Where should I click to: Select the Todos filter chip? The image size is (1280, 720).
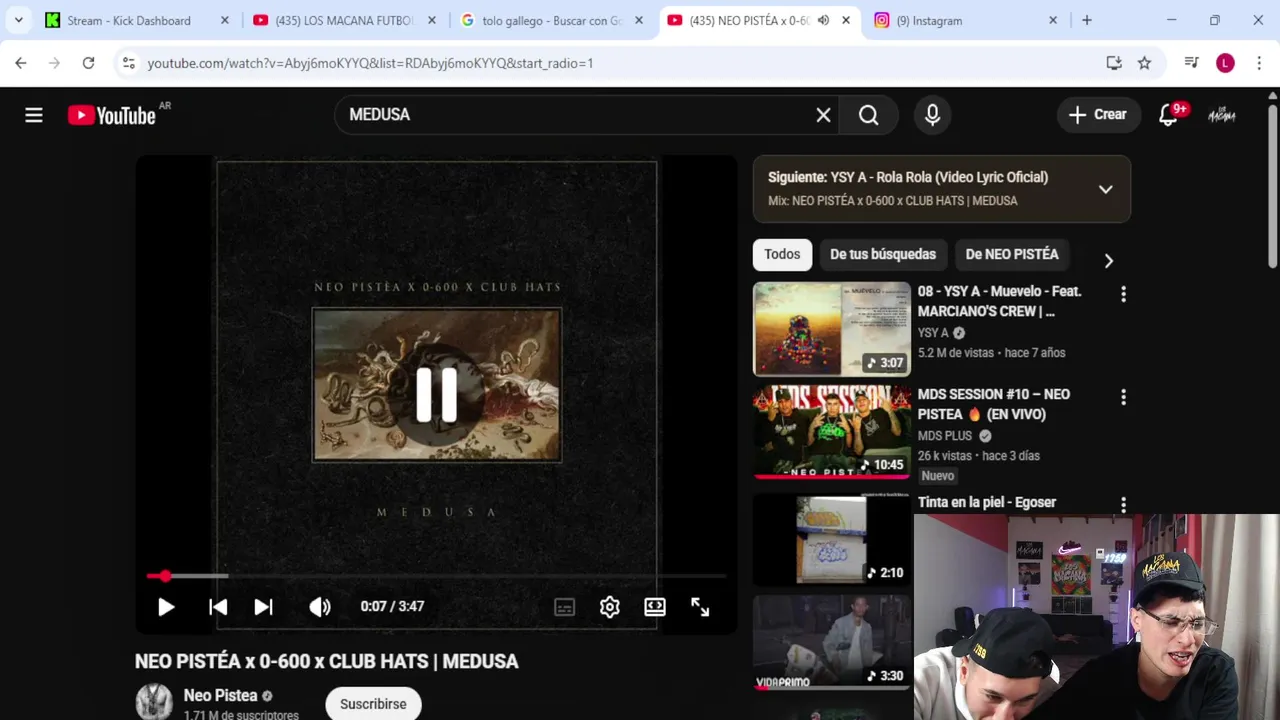[x=782, y=254]
